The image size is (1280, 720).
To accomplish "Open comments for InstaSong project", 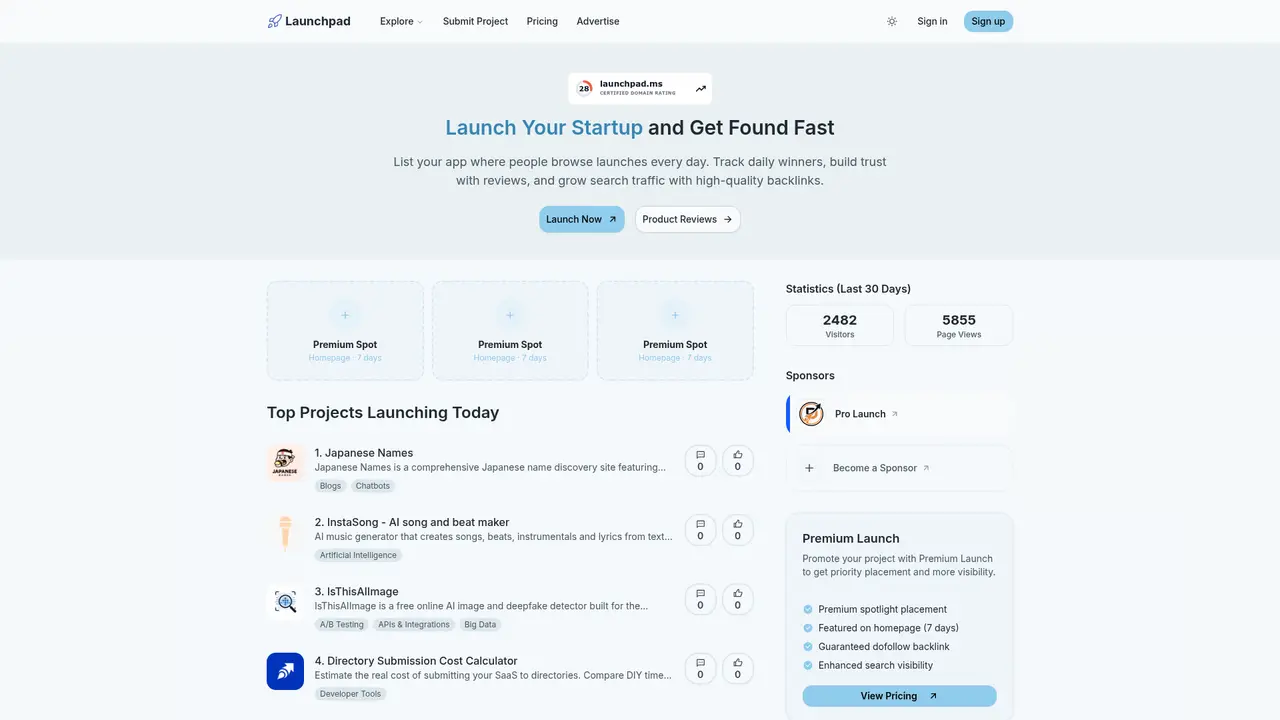I will 700,529.
